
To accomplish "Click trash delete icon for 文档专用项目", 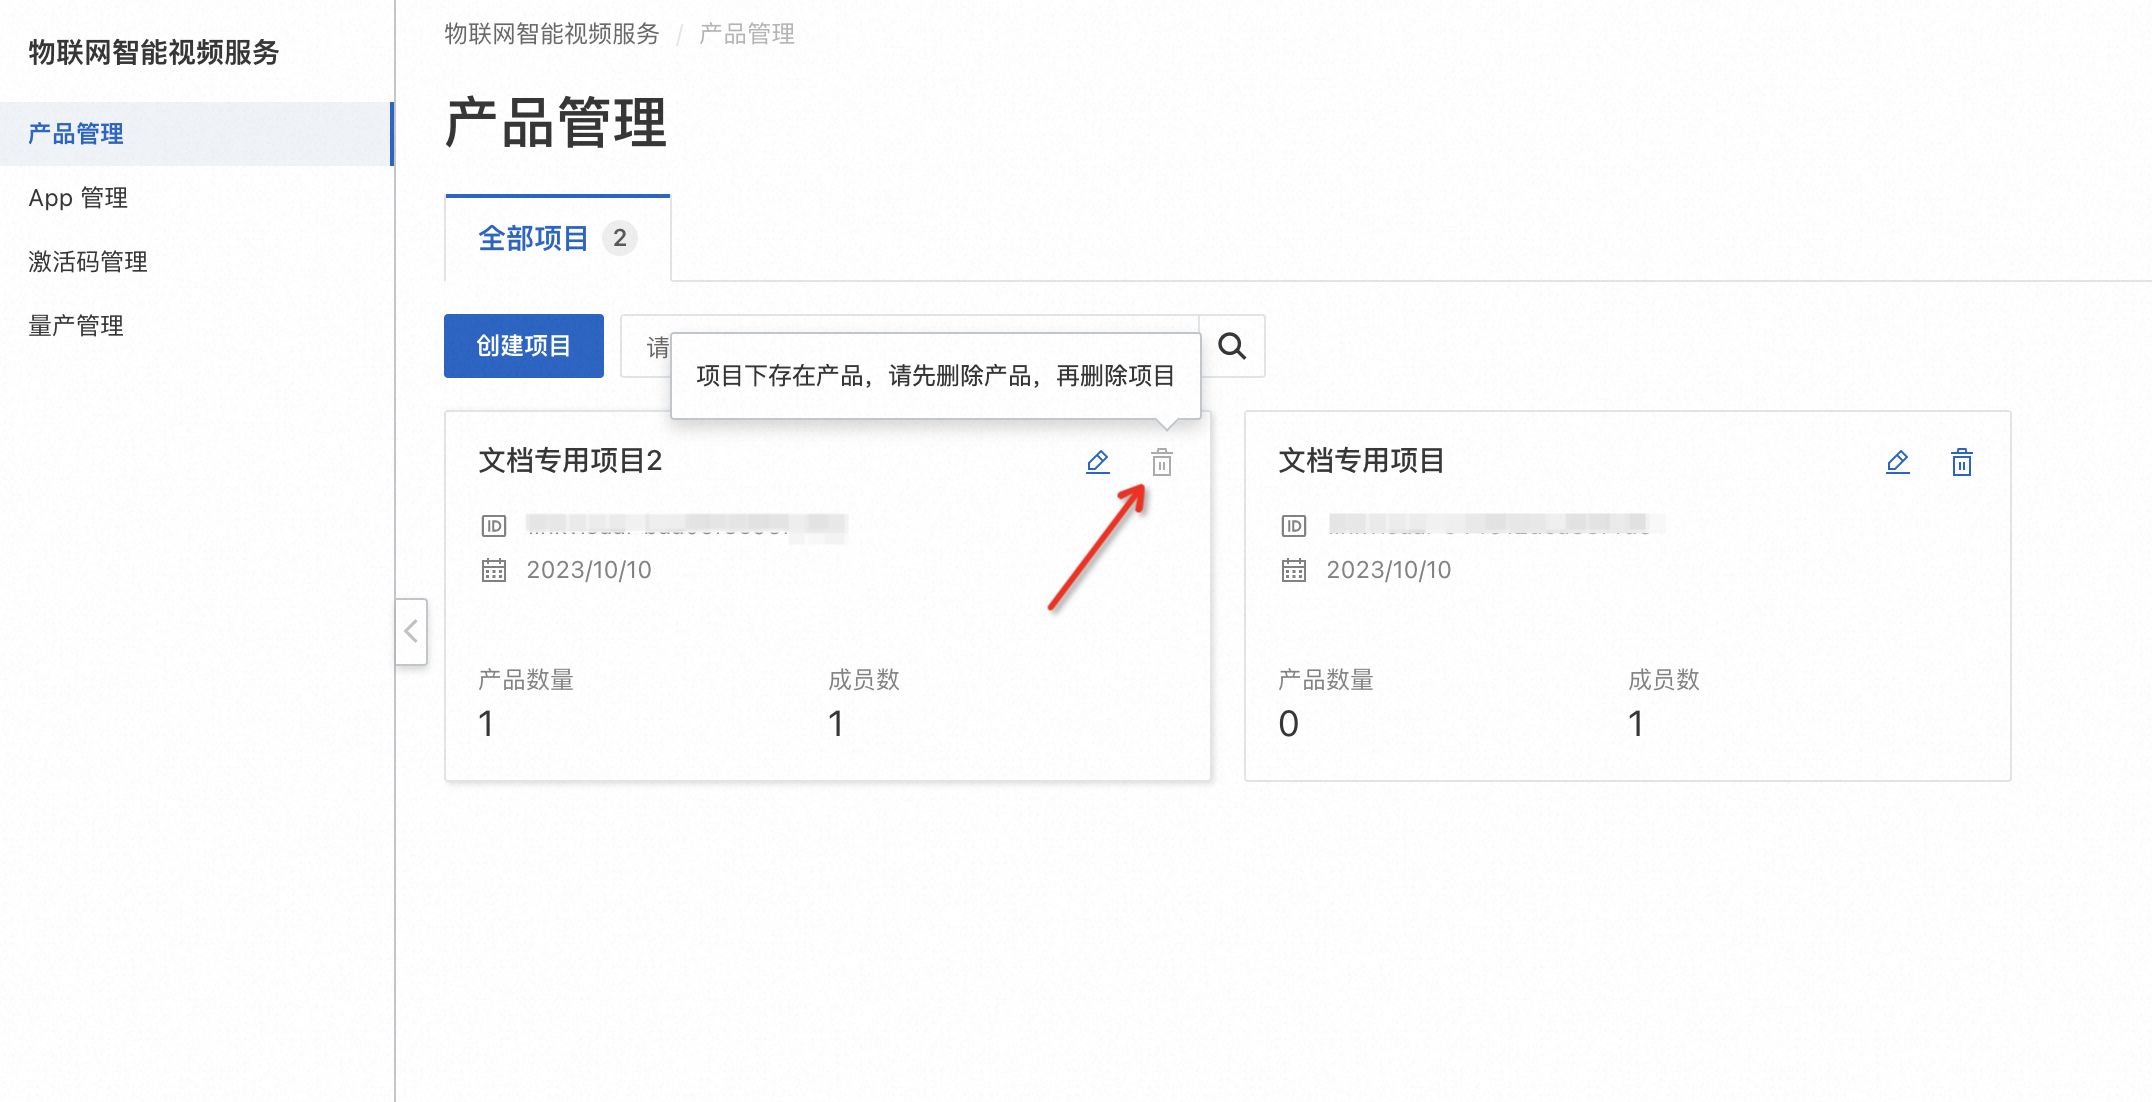I will point(1961,462).
